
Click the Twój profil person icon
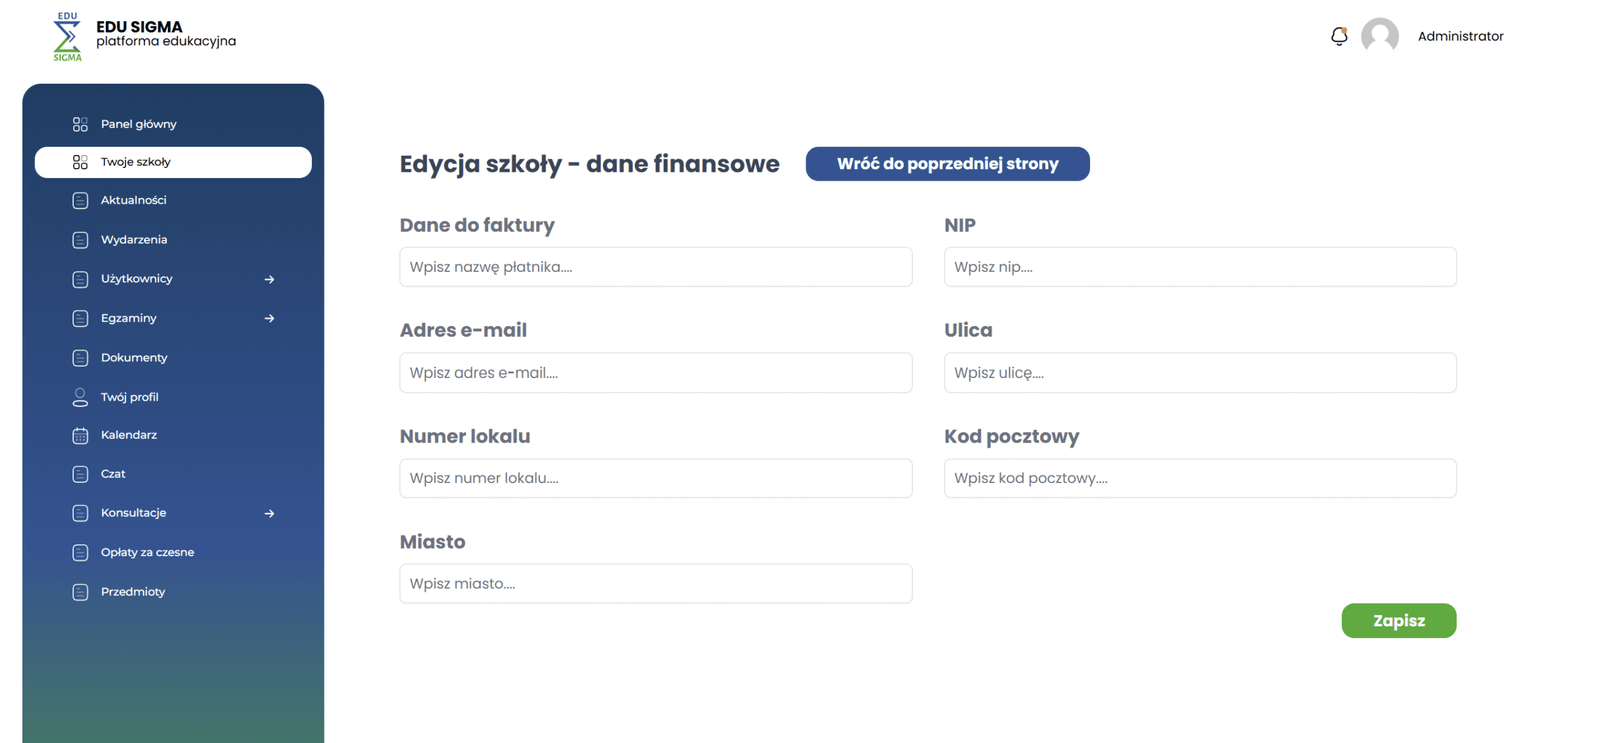click(x=80, y=397)
